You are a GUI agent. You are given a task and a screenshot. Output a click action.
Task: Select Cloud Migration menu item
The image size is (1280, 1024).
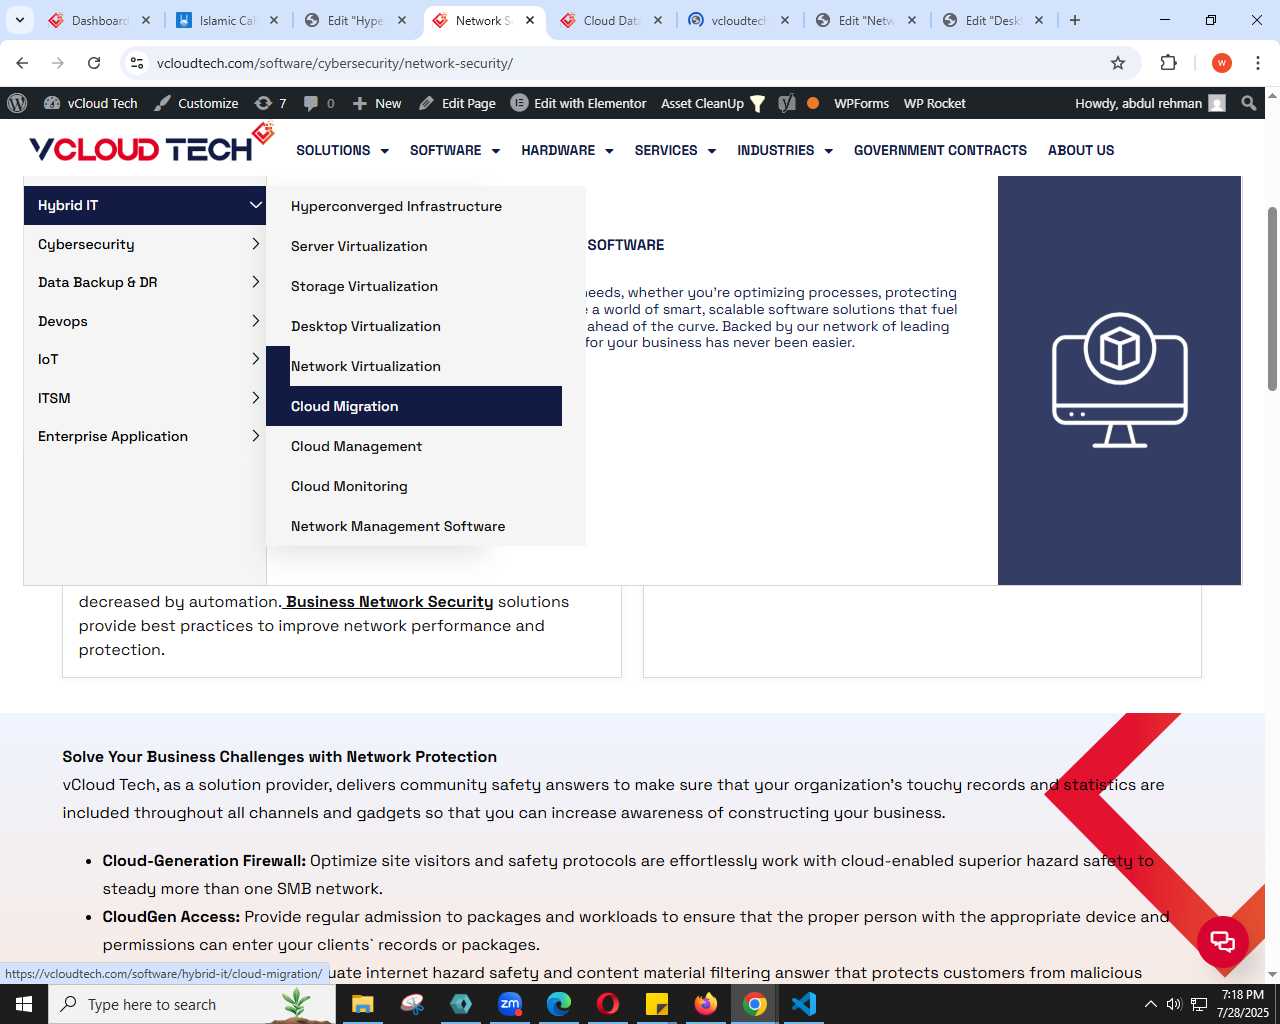pyautogui.click(x=414, y=406)
